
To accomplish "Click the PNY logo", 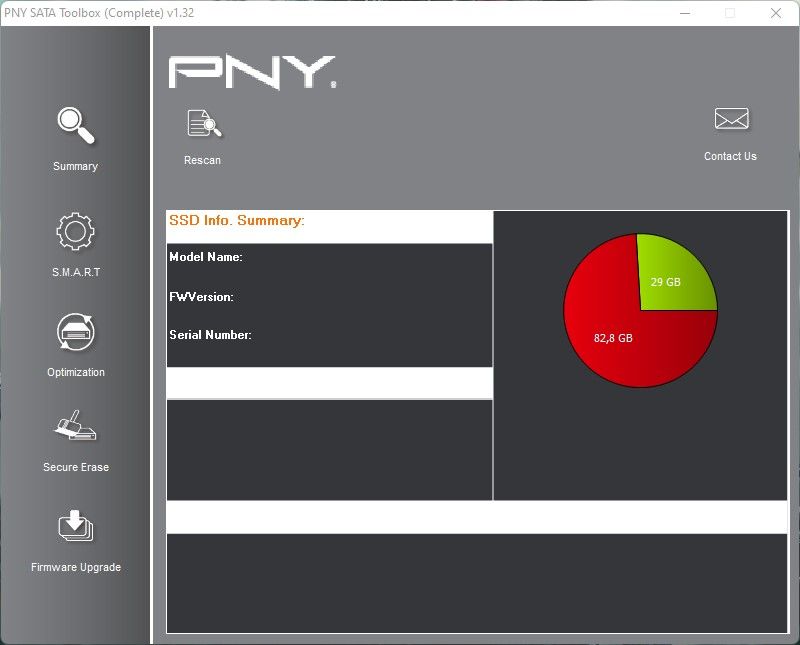I will 253,72.
